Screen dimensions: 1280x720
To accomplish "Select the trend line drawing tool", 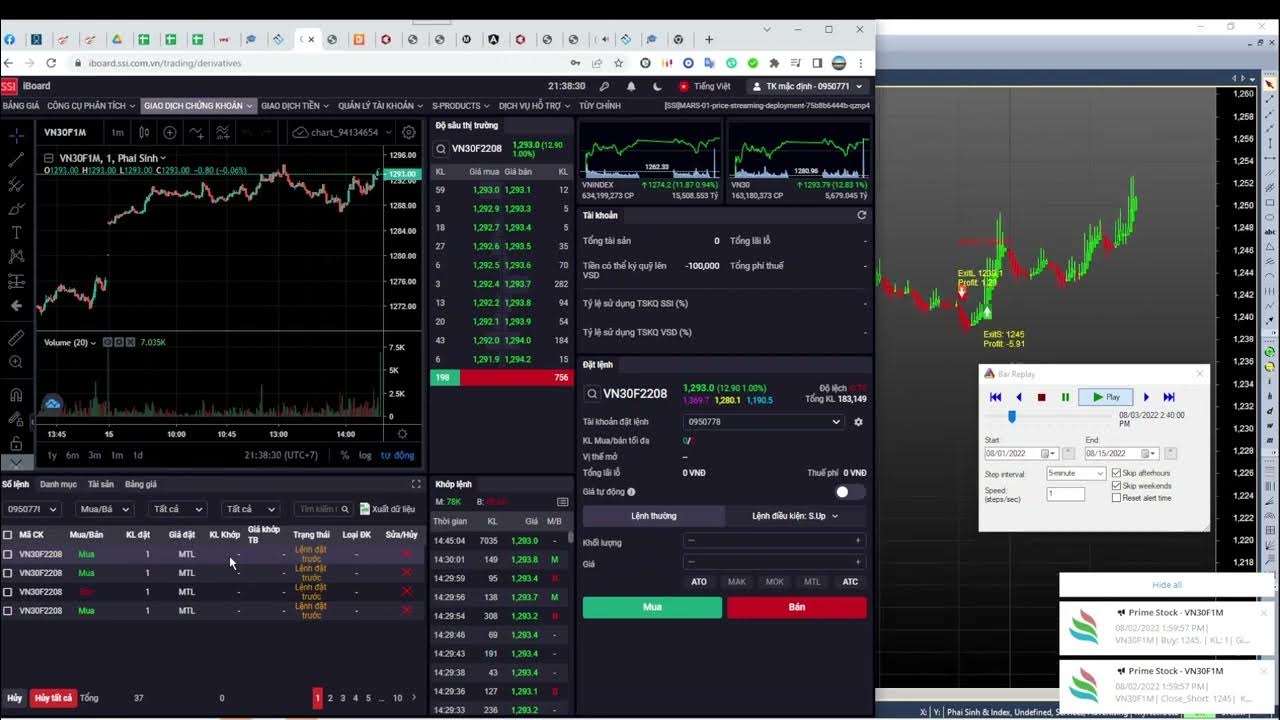I will 16,160.
